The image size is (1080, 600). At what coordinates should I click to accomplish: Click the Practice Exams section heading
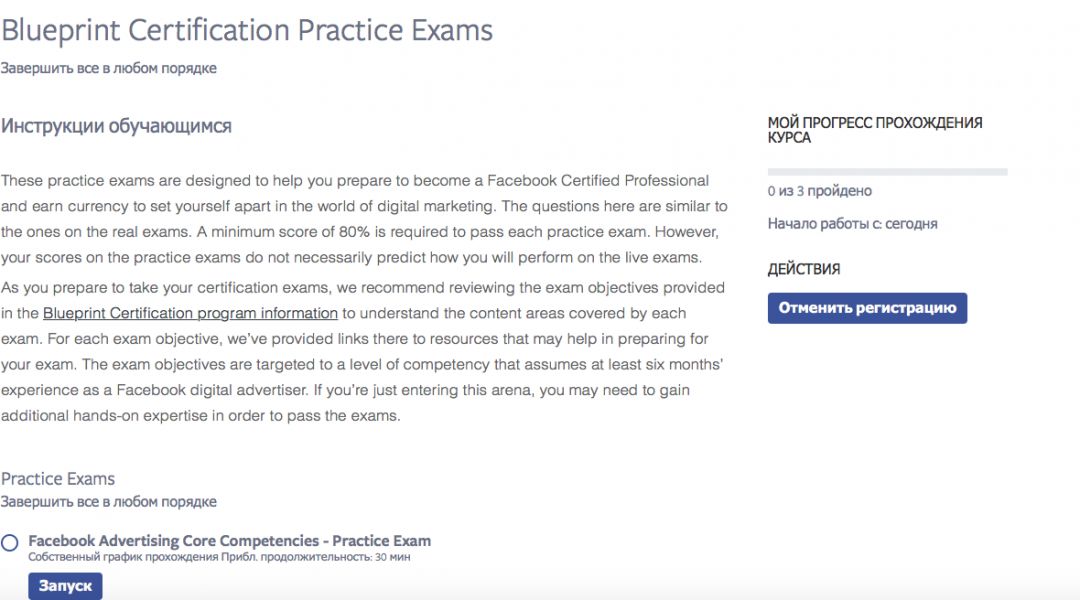[x=58, y=478]
